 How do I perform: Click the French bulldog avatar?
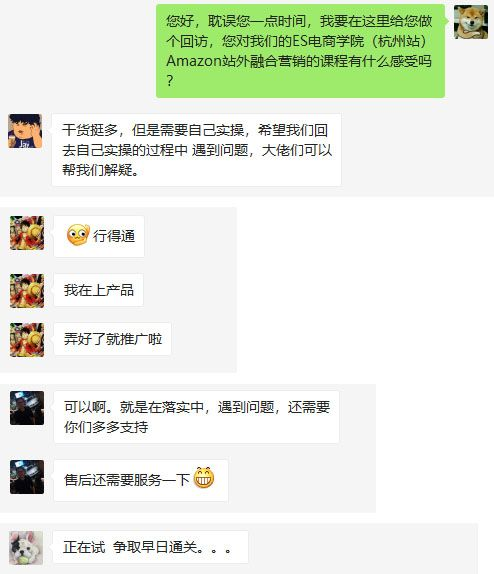point(26,548)
